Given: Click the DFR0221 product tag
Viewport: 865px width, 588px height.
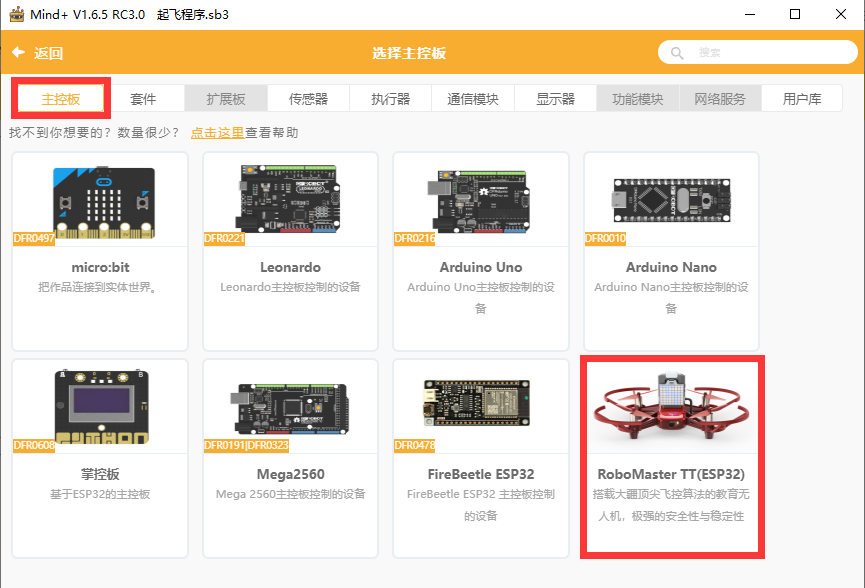Looking at the screenshot, I should coord(224,238).
